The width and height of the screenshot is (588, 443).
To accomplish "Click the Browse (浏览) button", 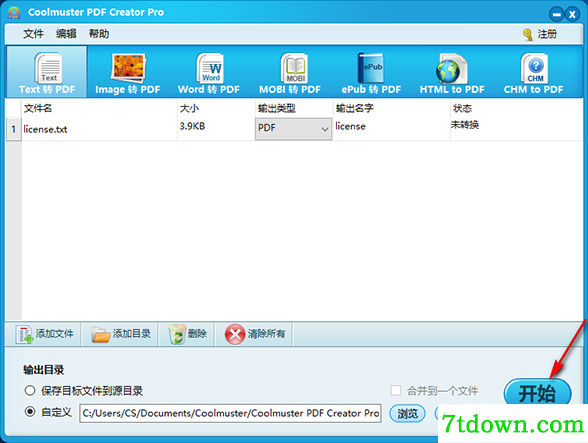I will [407, 413].
